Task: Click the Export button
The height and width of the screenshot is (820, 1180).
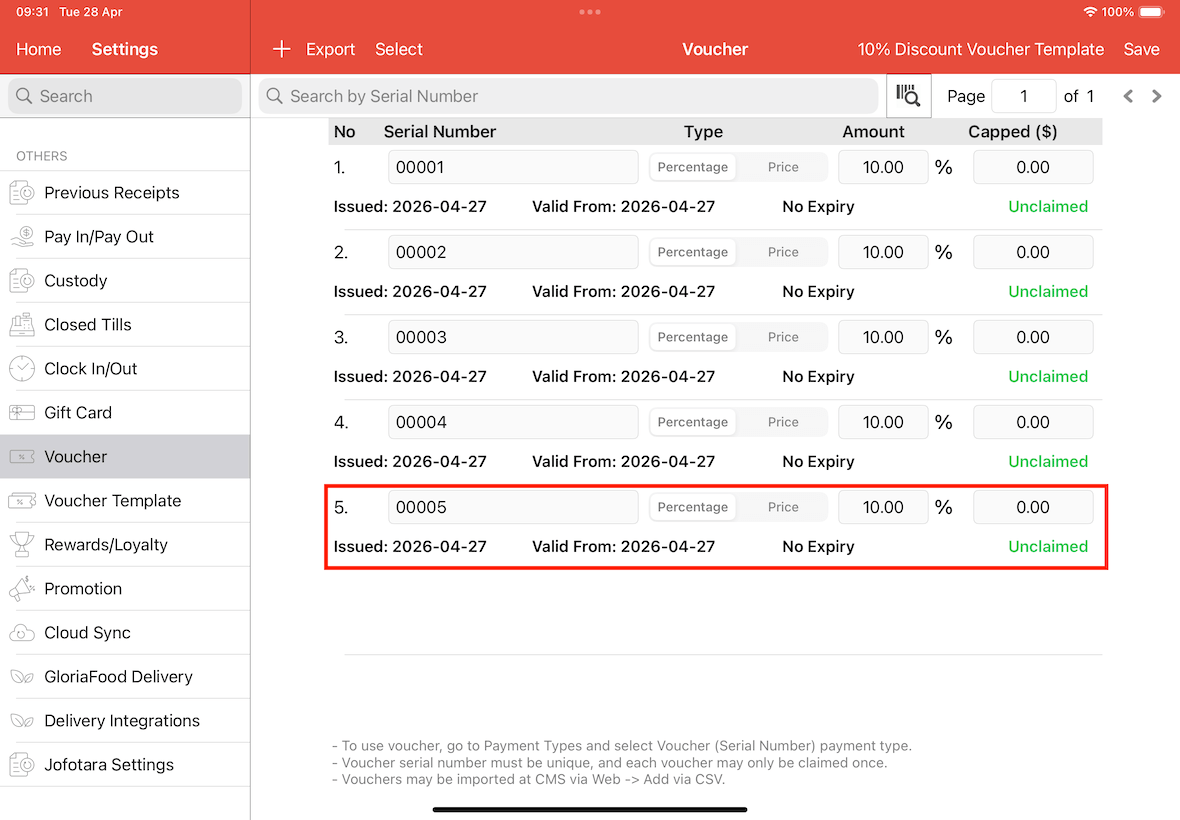Action: click(x=330, y=49)
